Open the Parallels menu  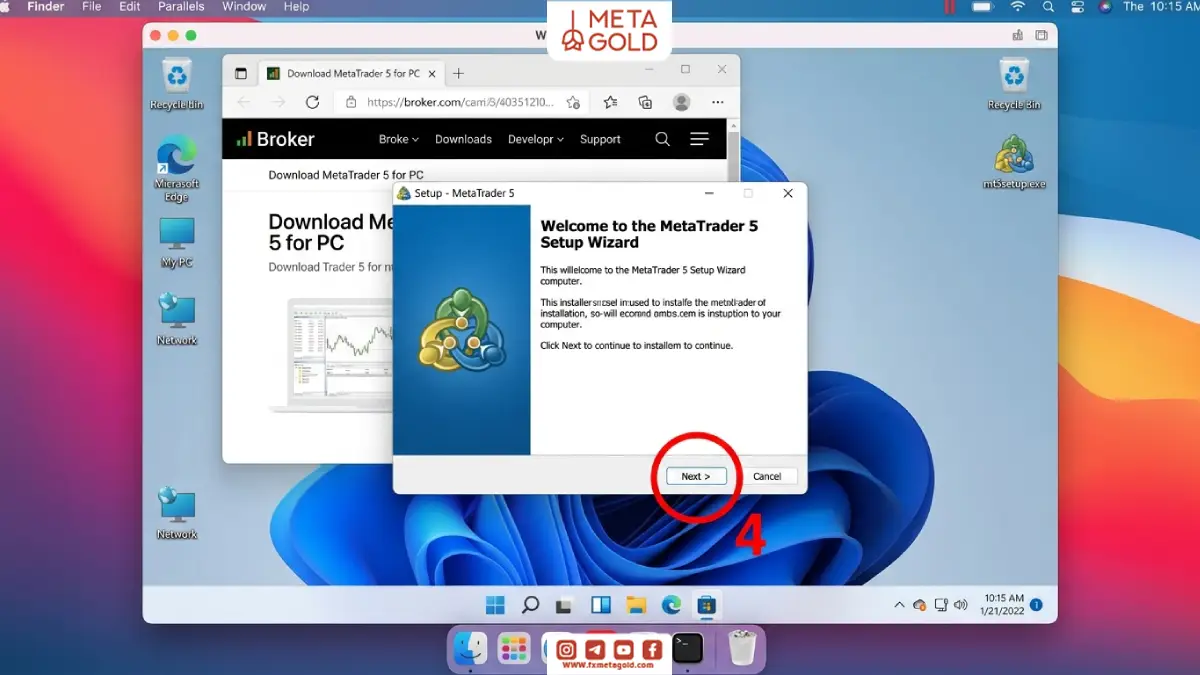pos(181,6)
